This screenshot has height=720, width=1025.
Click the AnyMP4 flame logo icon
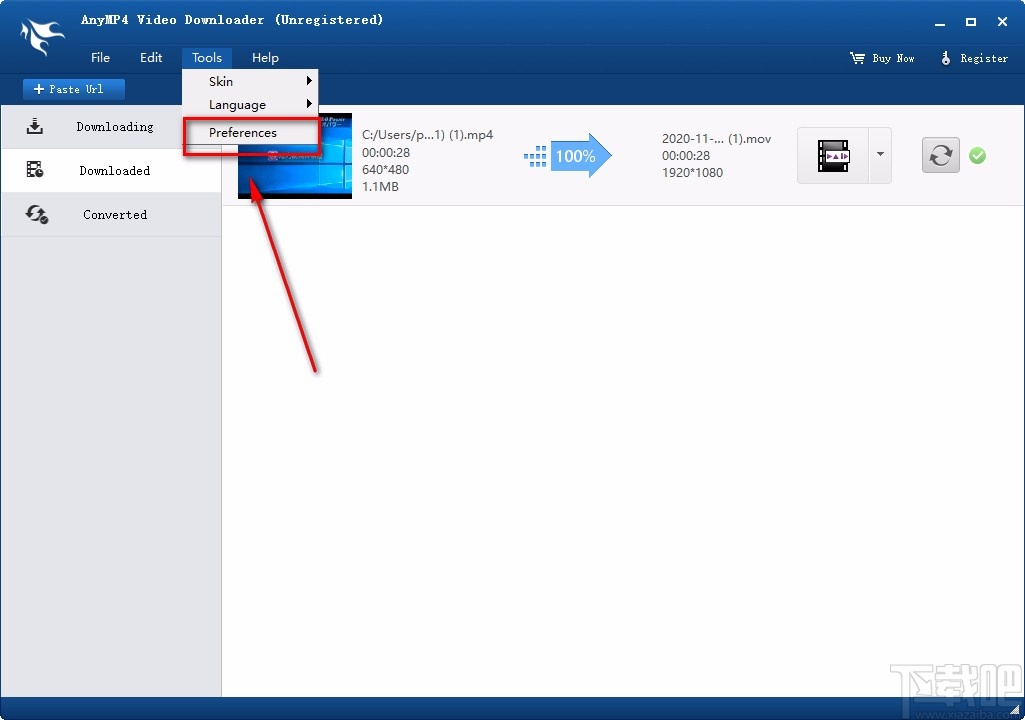[42, 37]
